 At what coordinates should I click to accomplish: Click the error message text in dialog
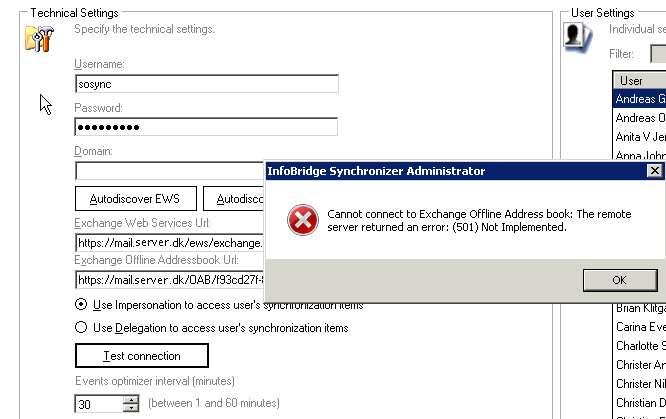click(x=479, y=221)
